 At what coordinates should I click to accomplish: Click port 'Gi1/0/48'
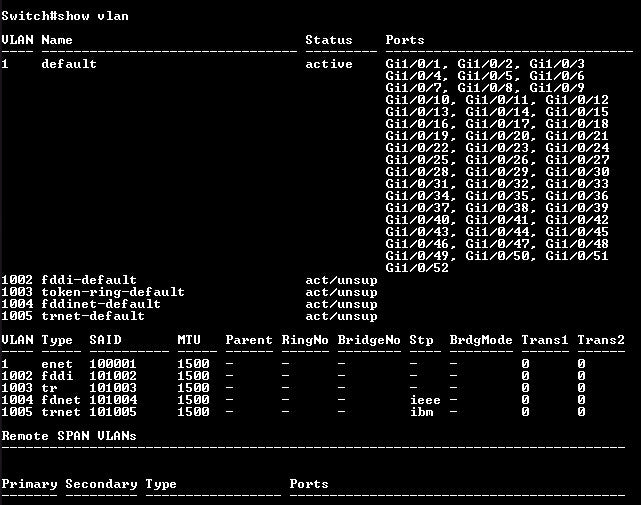[577, 244]
